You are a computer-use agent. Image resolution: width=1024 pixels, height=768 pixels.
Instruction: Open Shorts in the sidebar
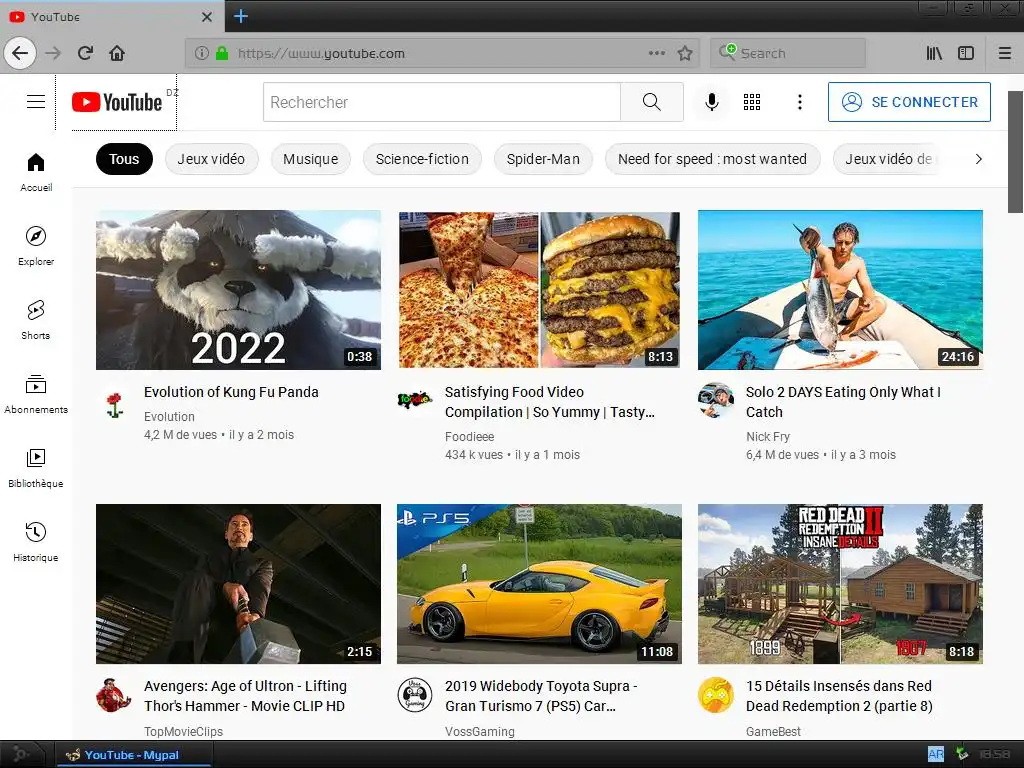(x=36, y=319)
